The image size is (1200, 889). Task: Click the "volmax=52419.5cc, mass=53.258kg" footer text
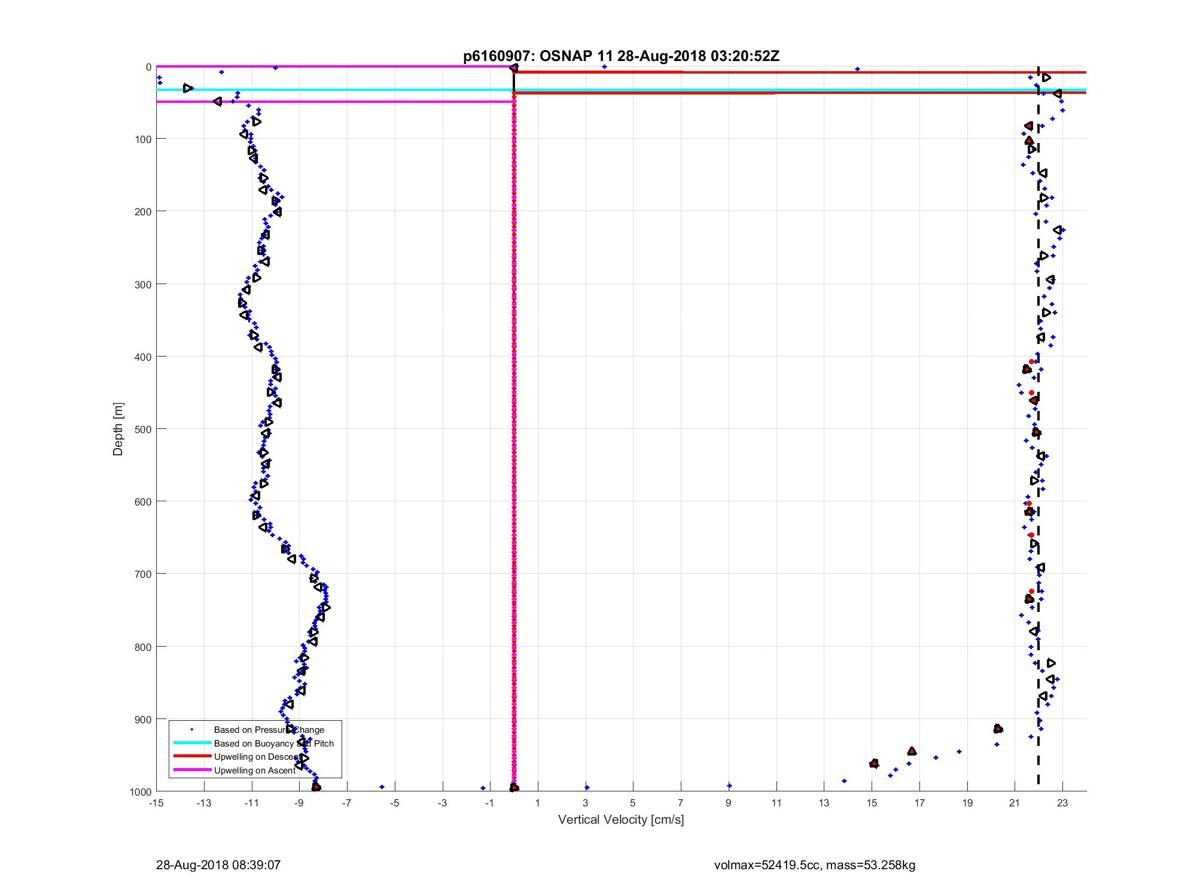click(814, 865)
